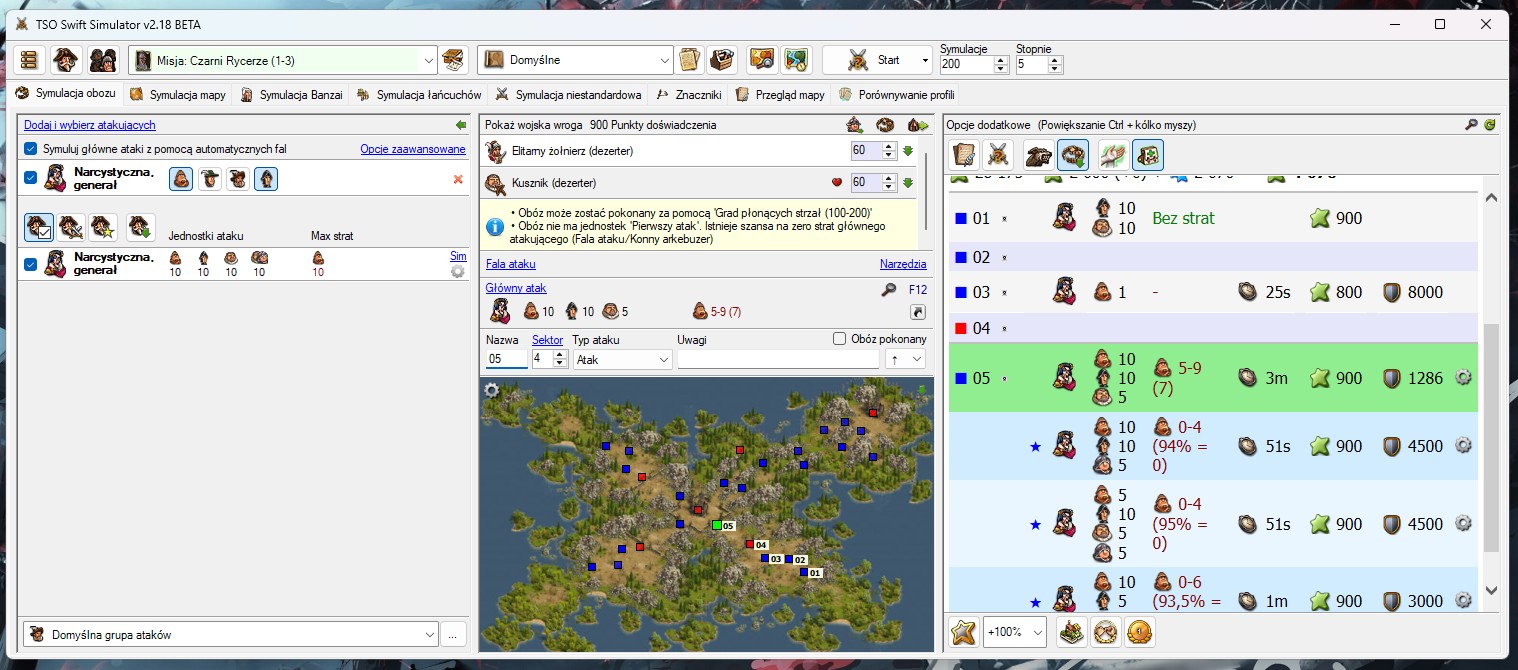Viewport: 1518px width, 670px height.
Task: Toggle the green-hat bowman unit icon
Action: tap(209, 179)
